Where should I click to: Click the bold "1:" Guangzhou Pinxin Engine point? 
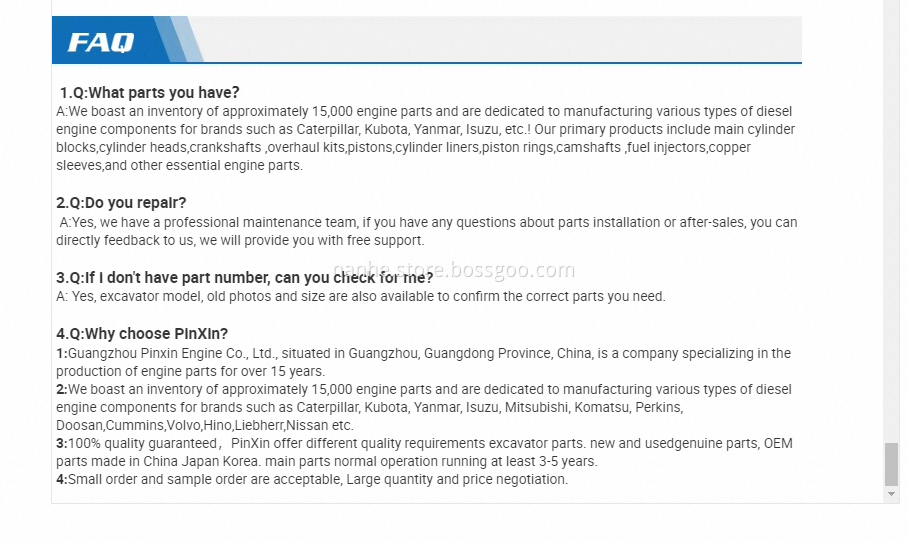click(x=423, y=362)
